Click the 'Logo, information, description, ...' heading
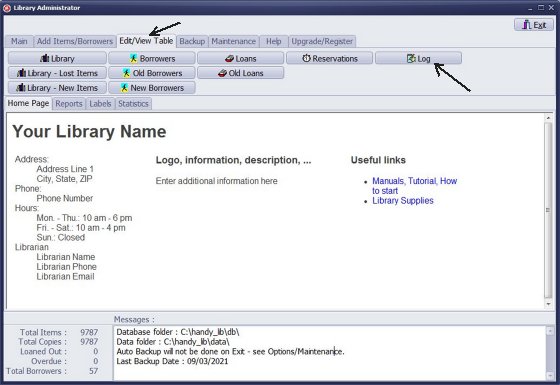Screen dimensions: 560x385 coord(233,160)
